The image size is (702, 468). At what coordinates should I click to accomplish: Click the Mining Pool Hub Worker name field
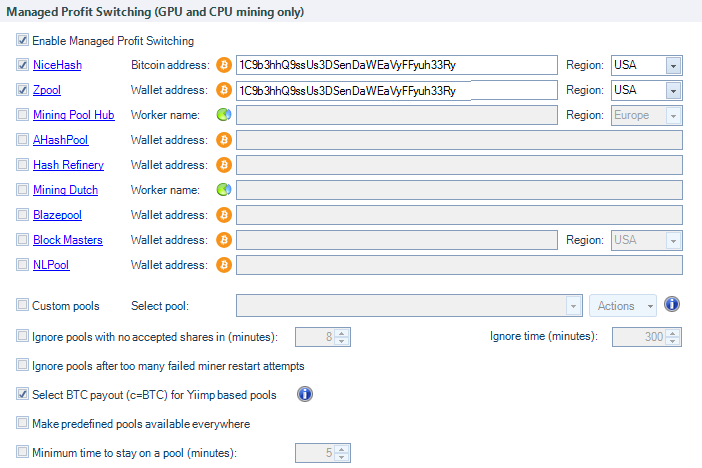click(397, 115)
